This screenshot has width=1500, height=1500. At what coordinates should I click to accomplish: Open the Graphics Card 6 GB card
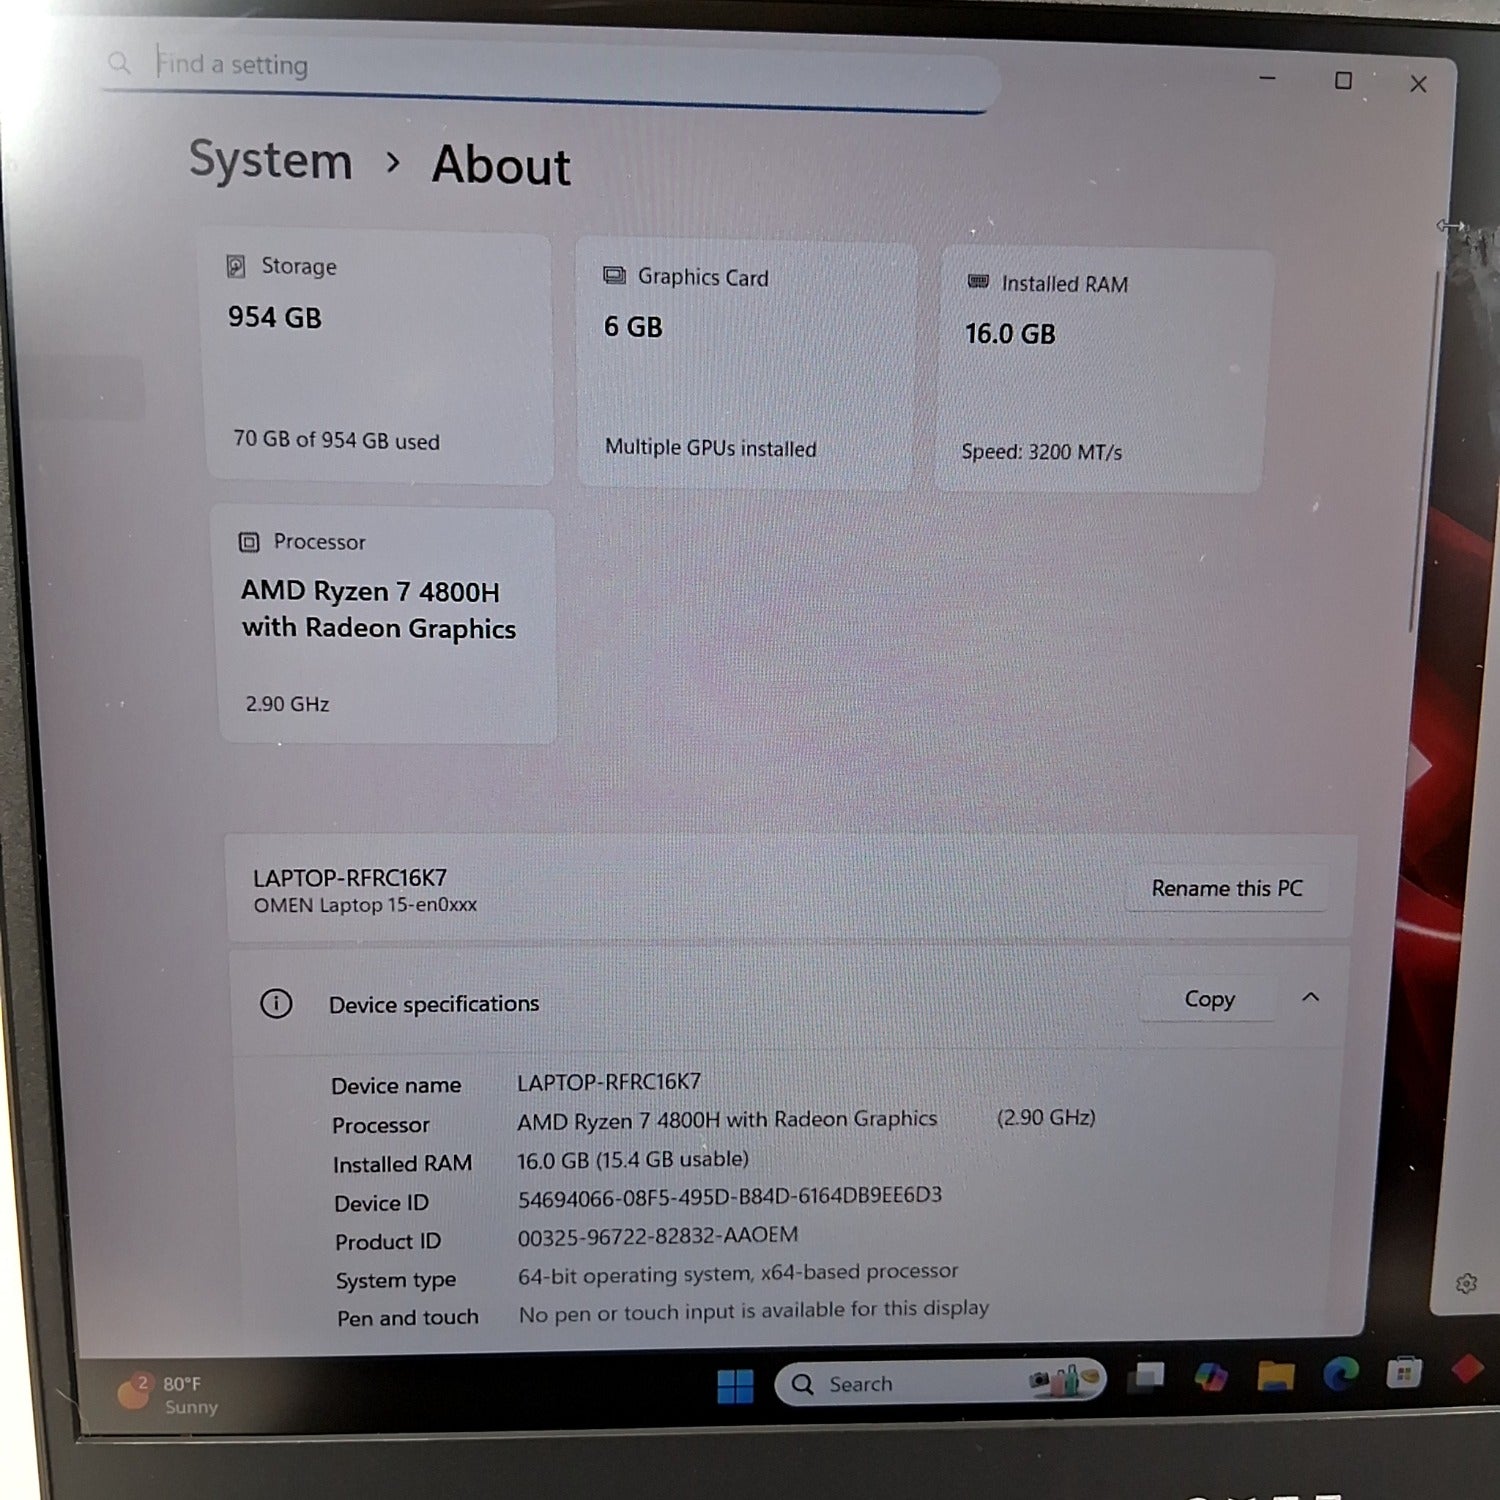pos(746,364)
